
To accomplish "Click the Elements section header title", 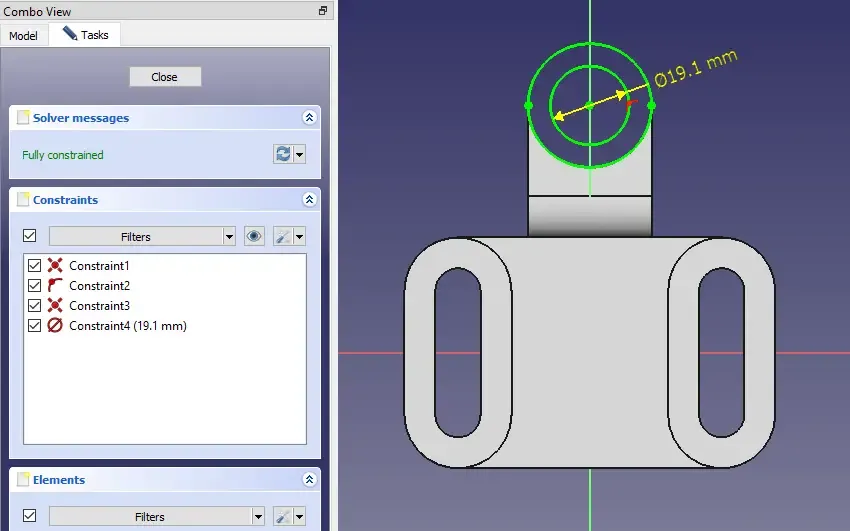I will click(59, 480).
